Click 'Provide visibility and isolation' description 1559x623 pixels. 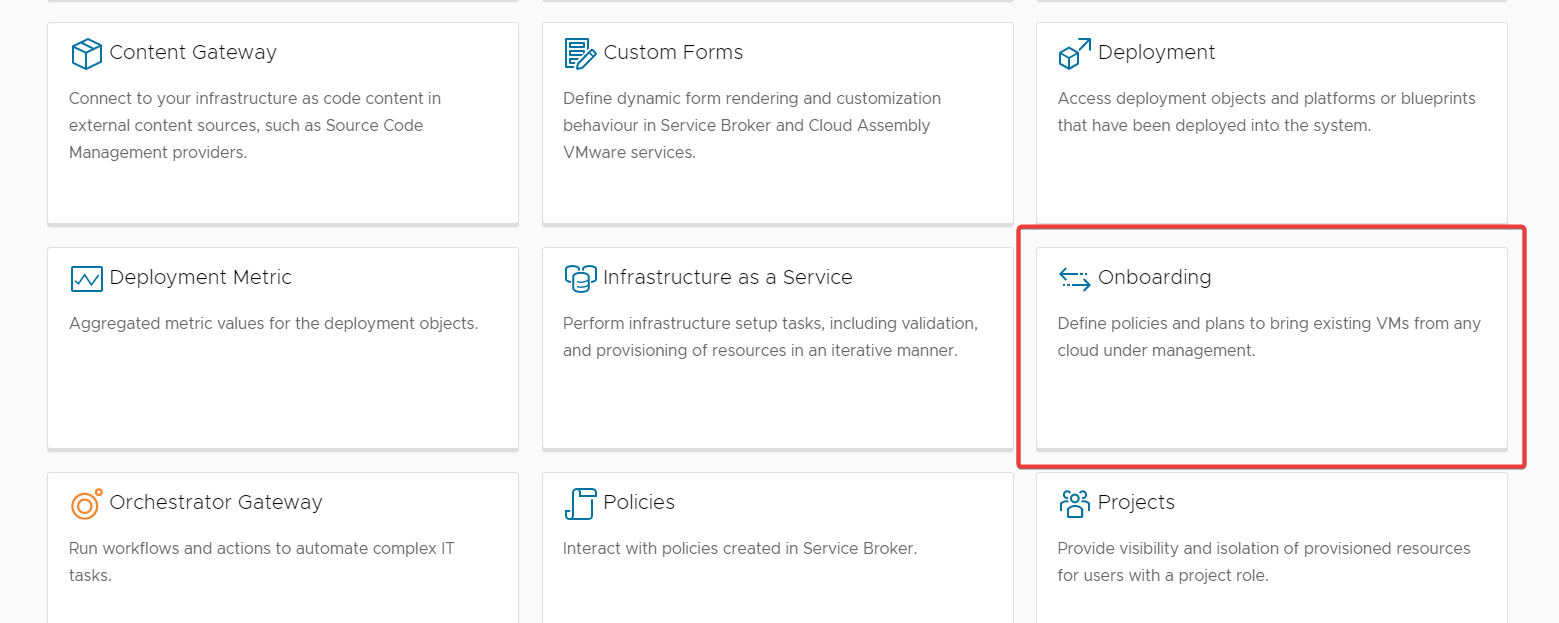pyautogui.click(x=1264, y=562)
